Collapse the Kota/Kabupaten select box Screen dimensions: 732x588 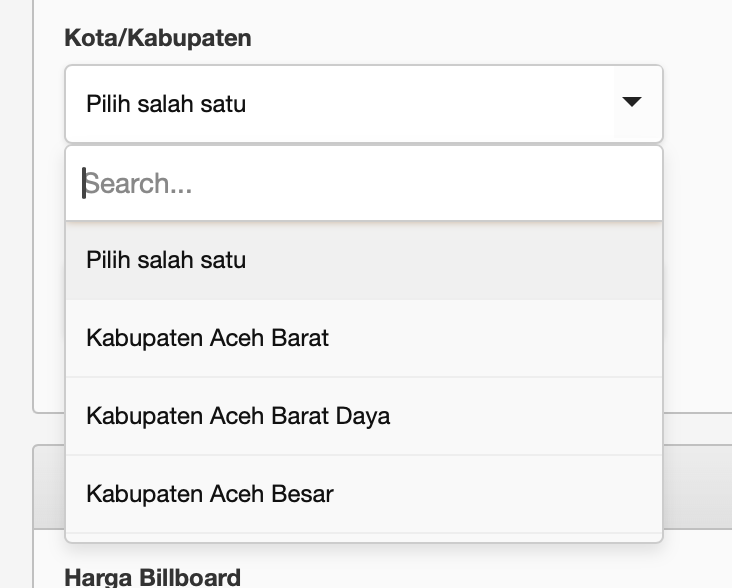click(364, 104)
